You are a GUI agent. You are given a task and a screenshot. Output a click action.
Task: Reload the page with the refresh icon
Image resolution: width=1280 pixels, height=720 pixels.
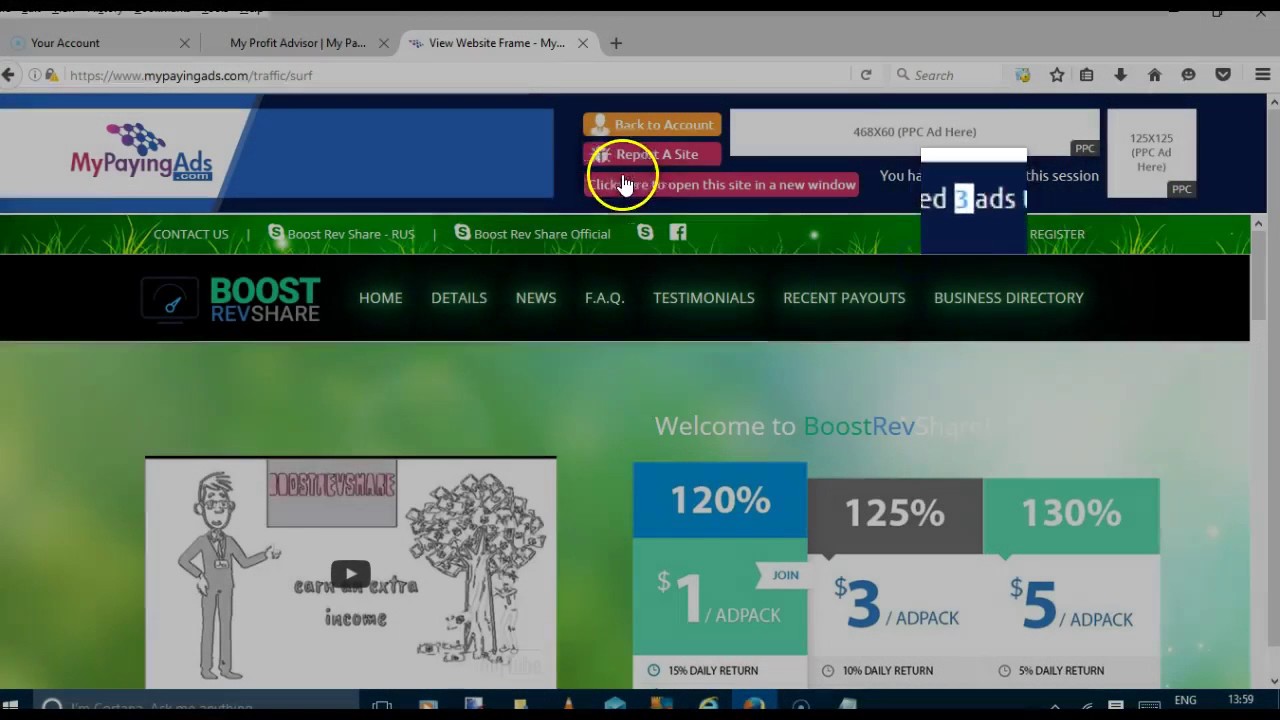[x=866, y=75]
